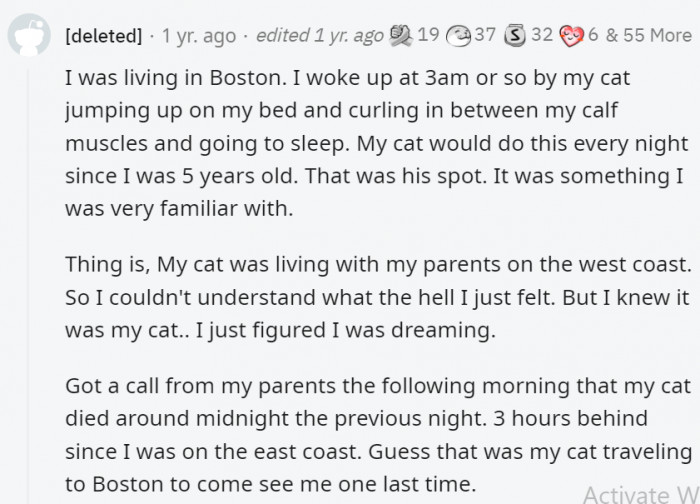The height and width of the screenshot is (504, 700).
Task: Click the silver S medal award icon
Action: [515, 36]
